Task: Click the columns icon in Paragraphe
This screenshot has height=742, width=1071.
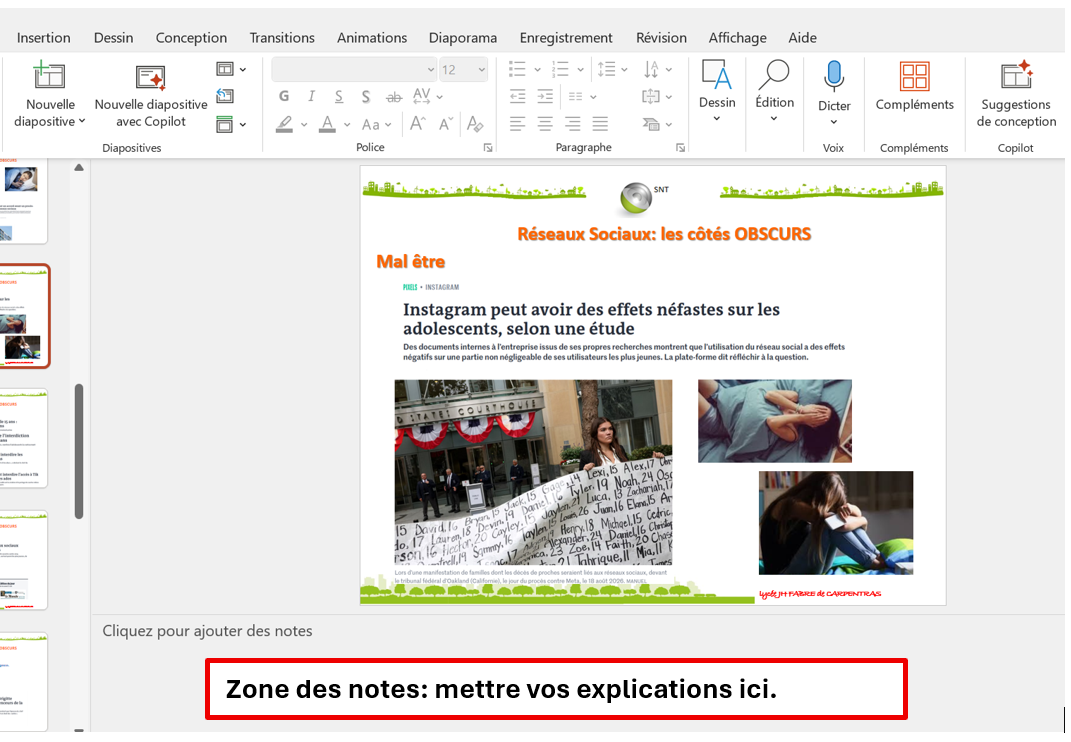Action: pyautogui.click(x=576, y=96)
